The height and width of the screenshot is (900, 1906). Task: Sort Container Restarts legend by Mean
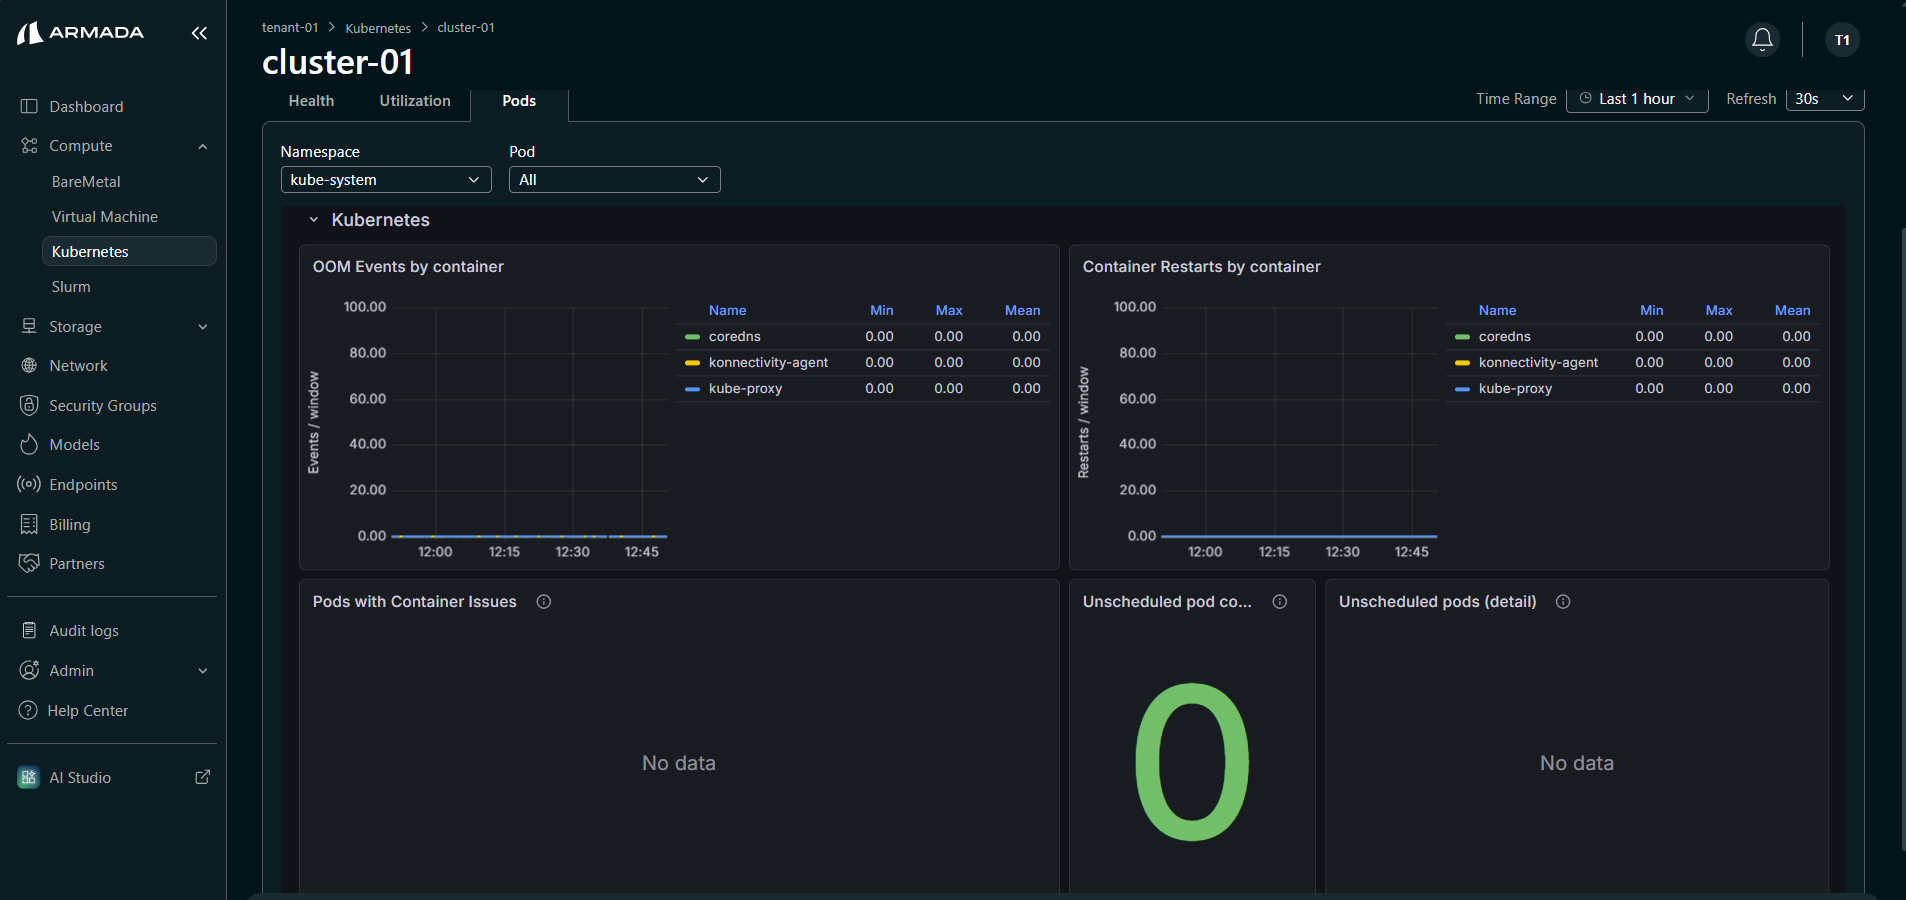pyautogui.click(x=1792, y=311)
